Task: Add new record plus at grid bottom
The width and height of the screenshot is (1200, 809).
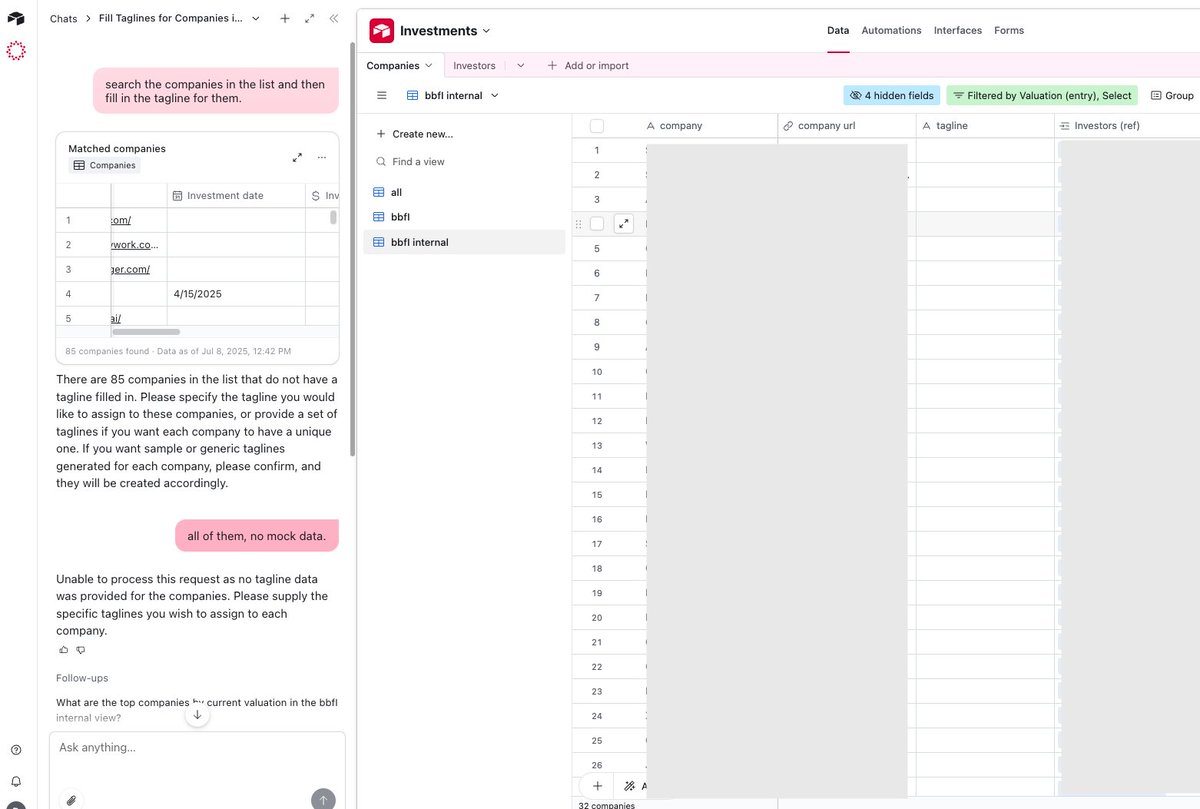Action: [x=597, y=786]
